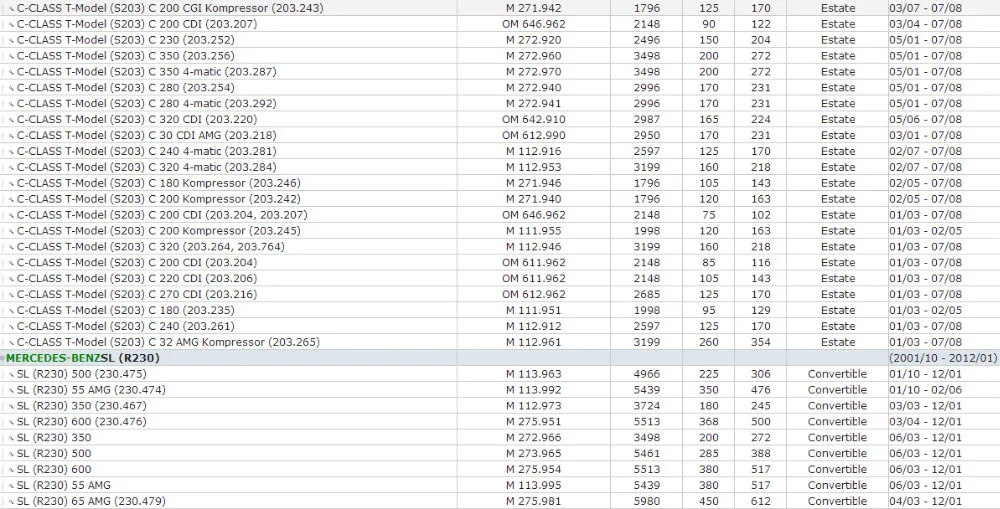Image resolution: width=1000 pixels, height=509 pixels.
Task: Click displacement value 4966
Action: pos(647,374)
